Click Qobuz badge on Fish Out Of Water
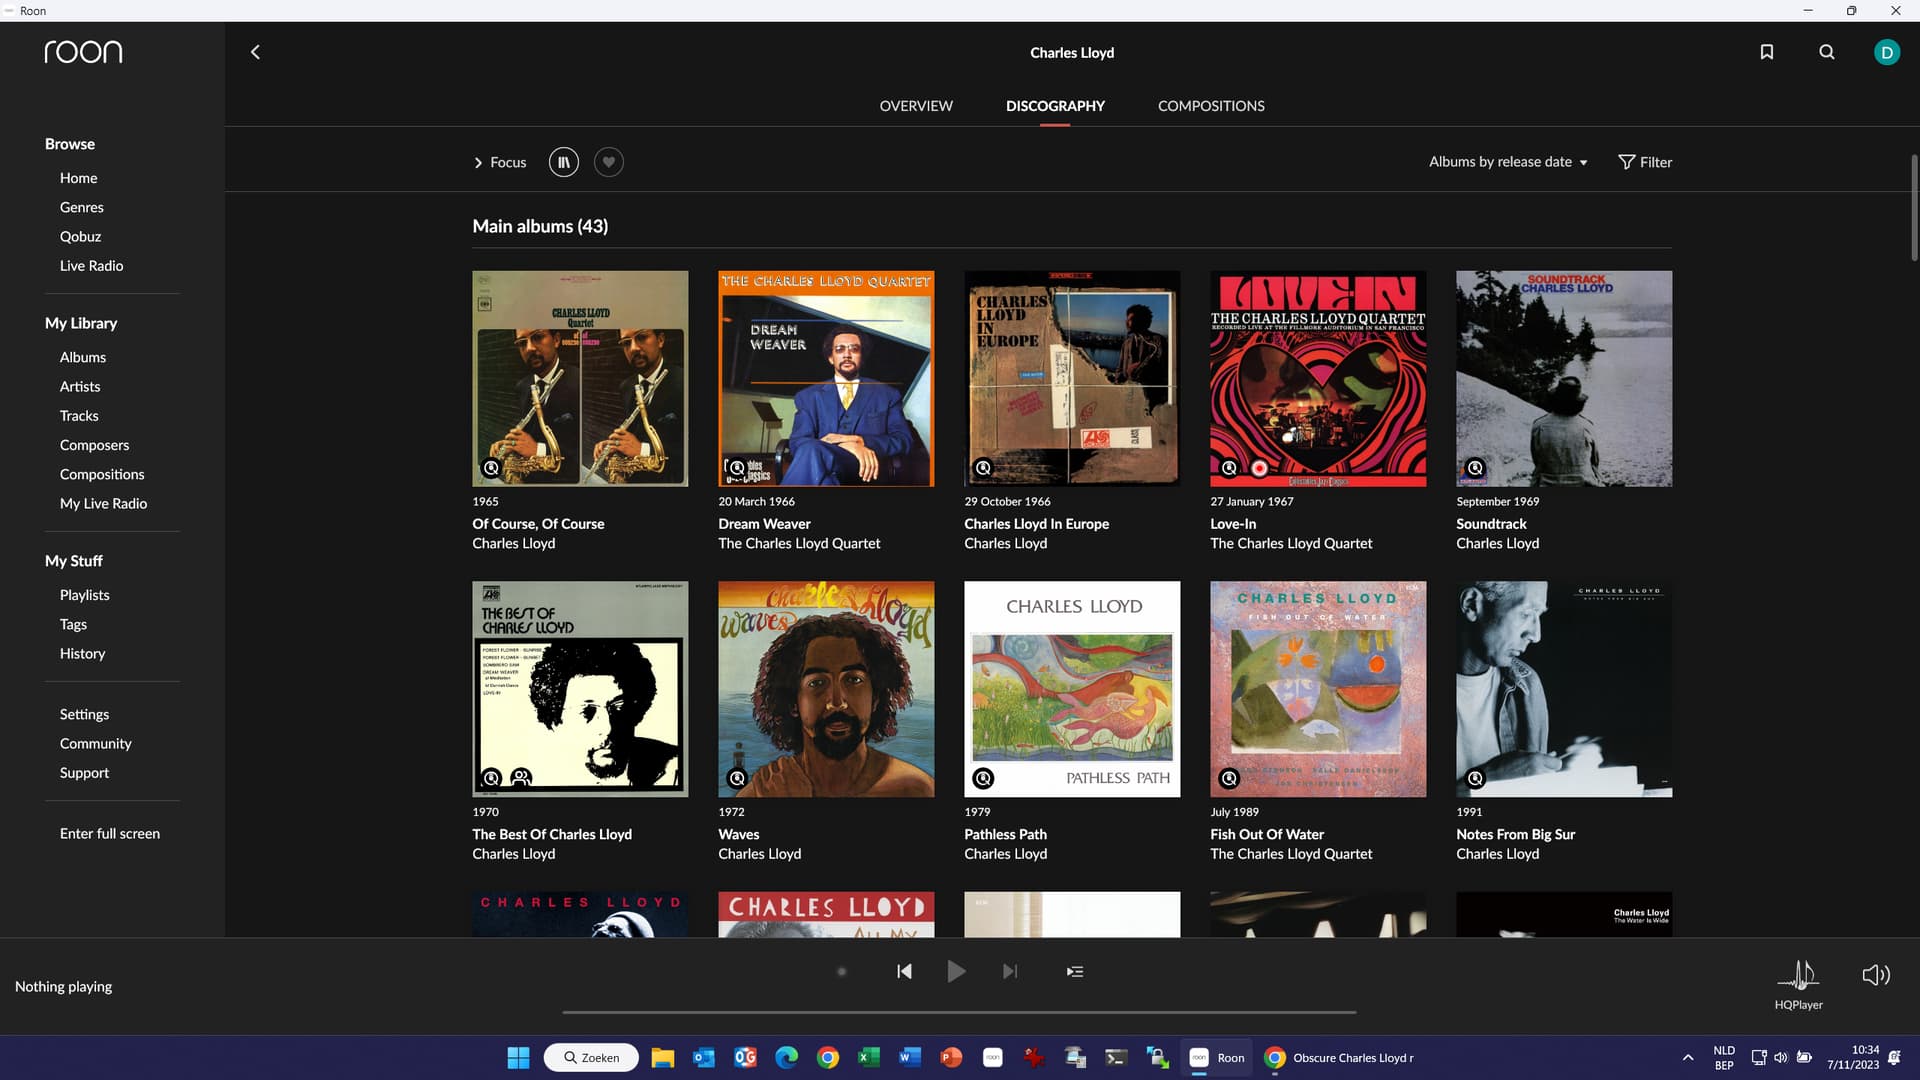The image size is (1920, 1080). (x=1229, y=778)
